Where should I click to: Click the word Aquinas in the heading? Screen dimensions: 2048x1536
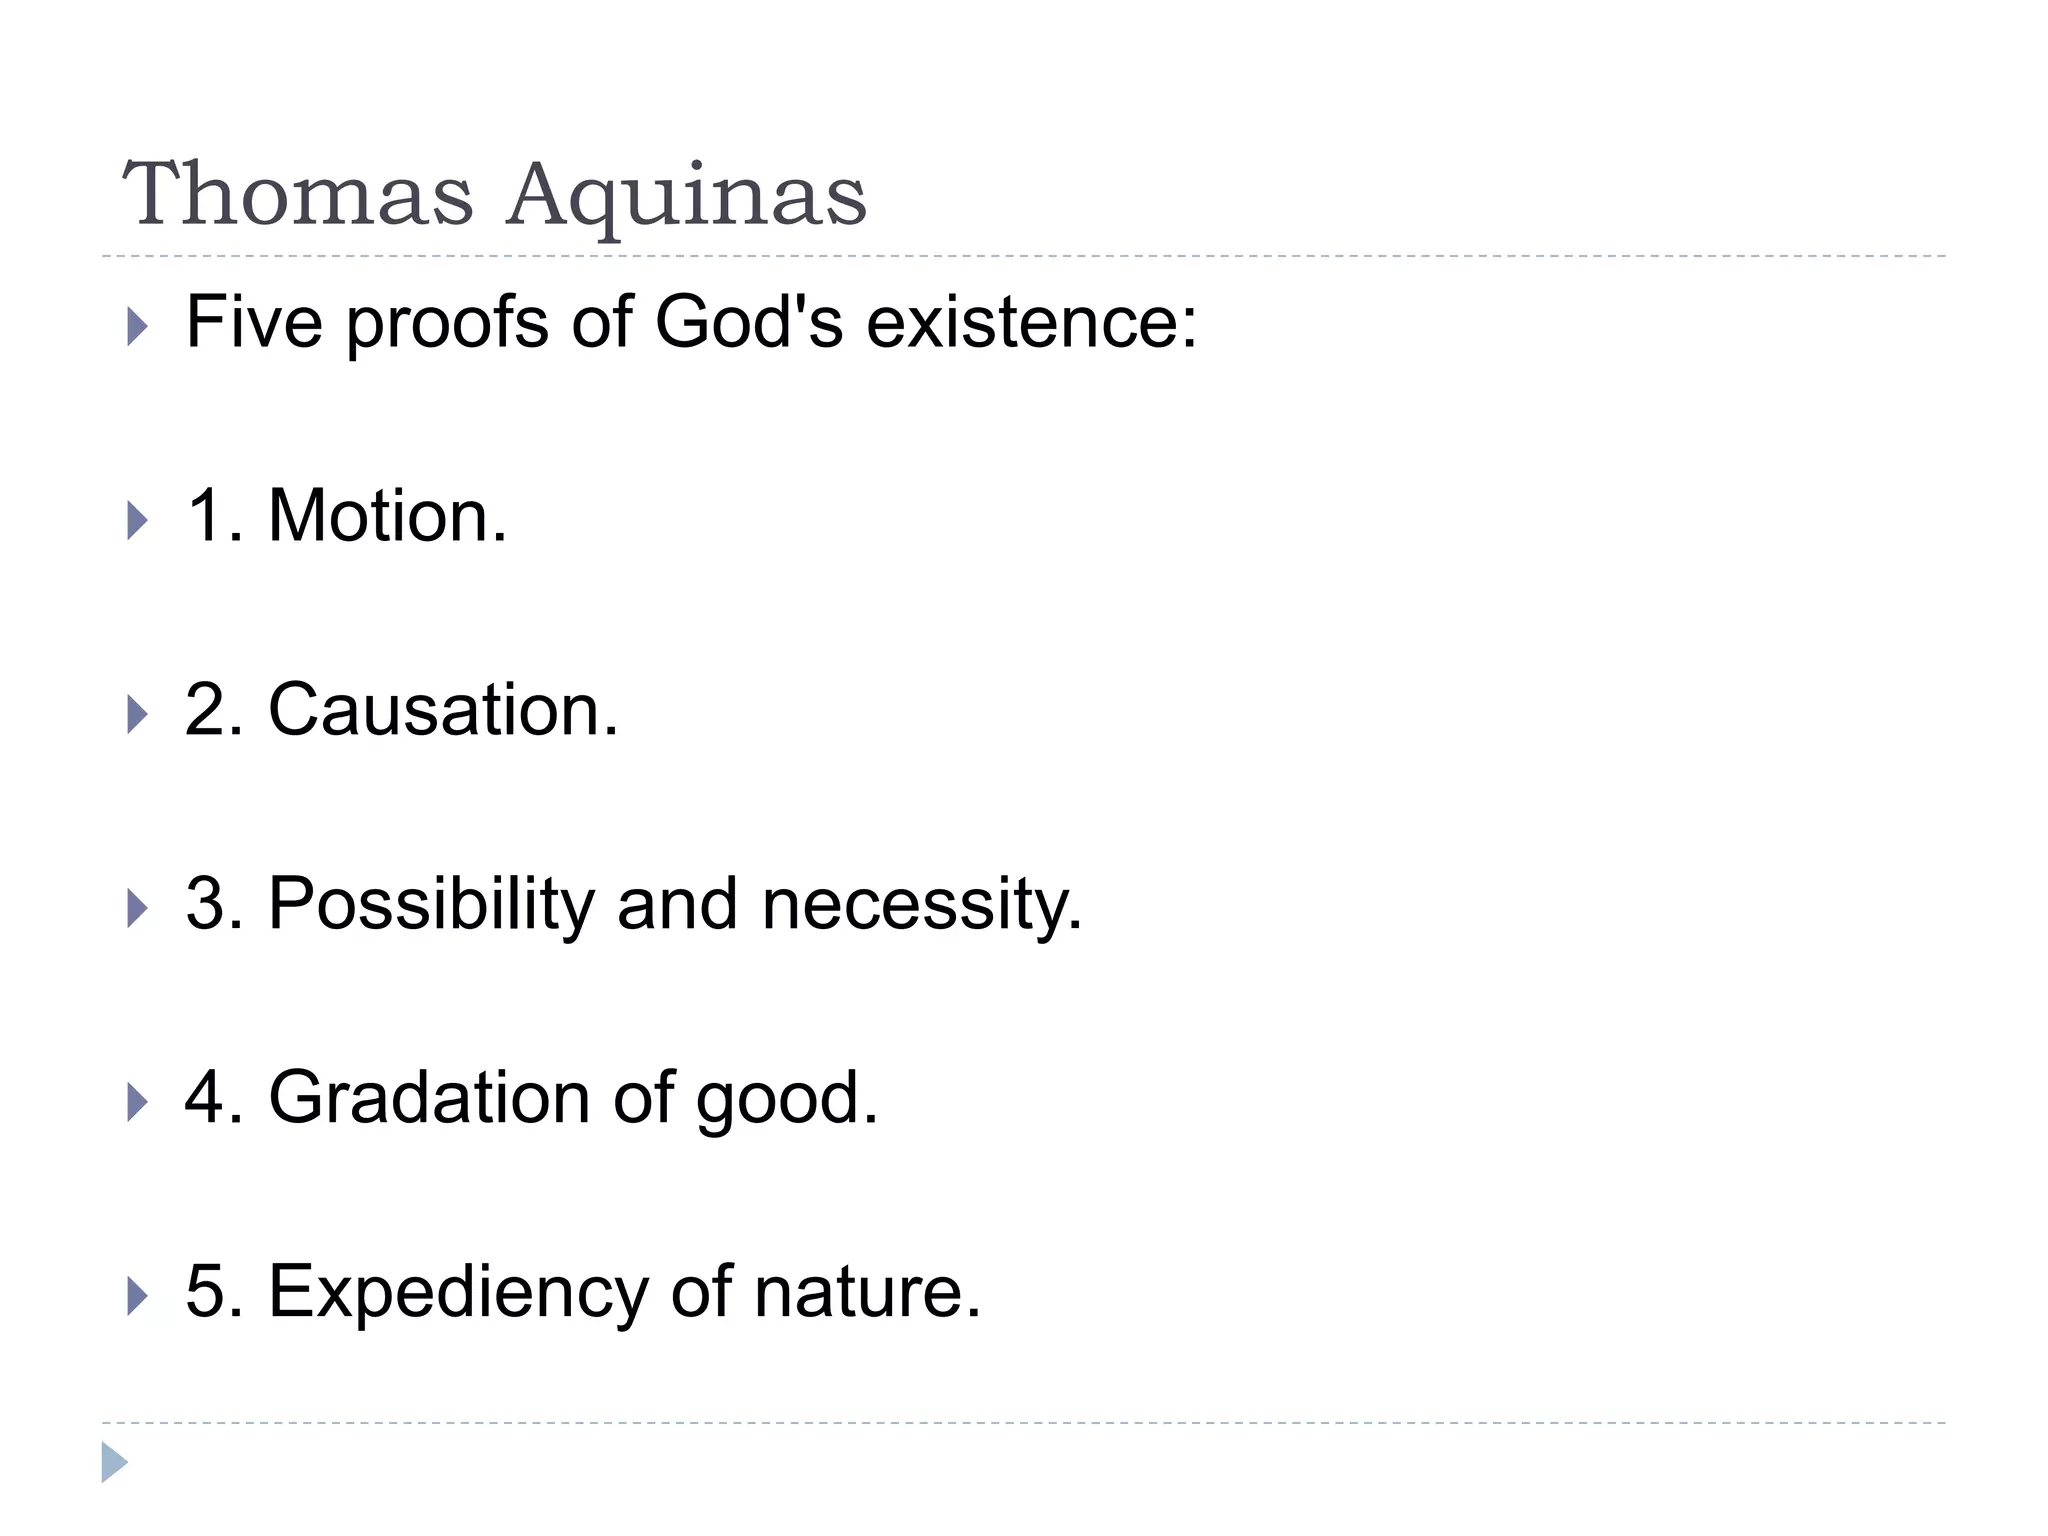(687, 197)
